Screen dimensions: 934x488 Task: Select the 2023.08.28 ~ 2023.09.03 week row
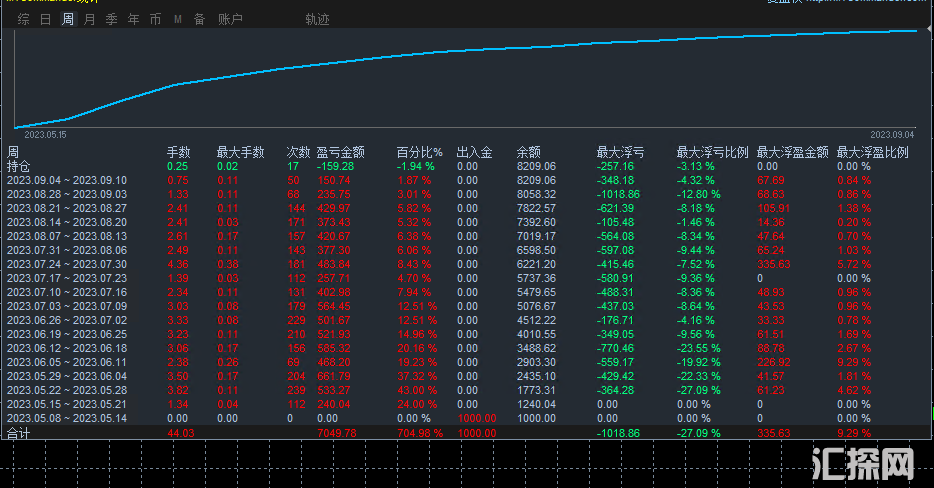click(x=67, y=194)
